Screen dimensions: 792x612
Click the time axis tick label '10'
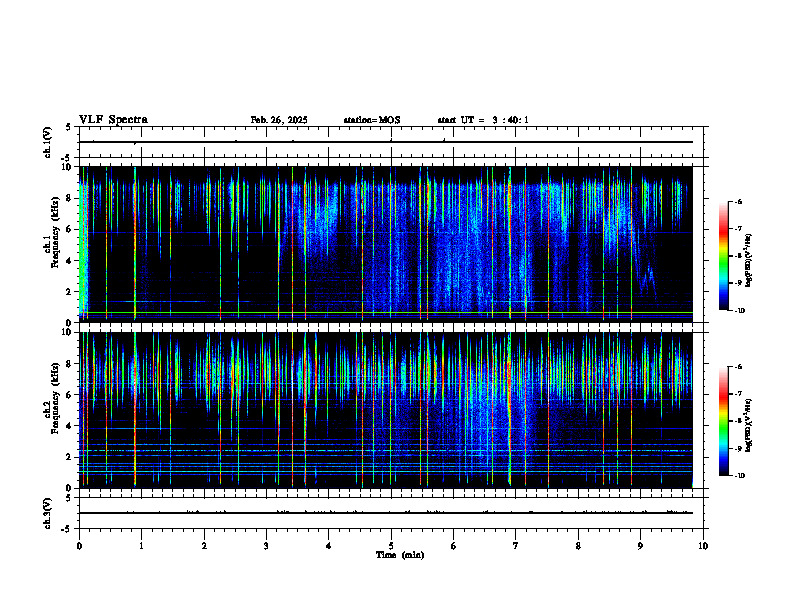coord(703,546)
